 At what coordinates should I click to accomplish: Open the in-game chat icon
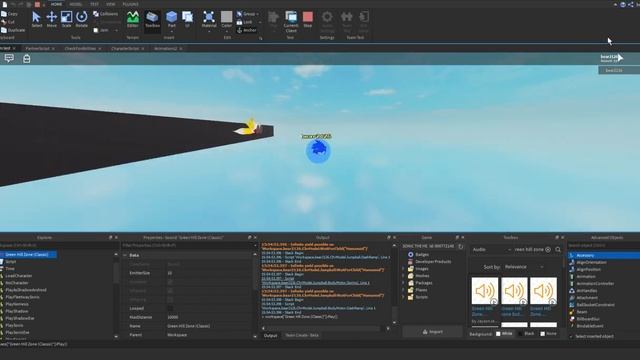[9, 58]
